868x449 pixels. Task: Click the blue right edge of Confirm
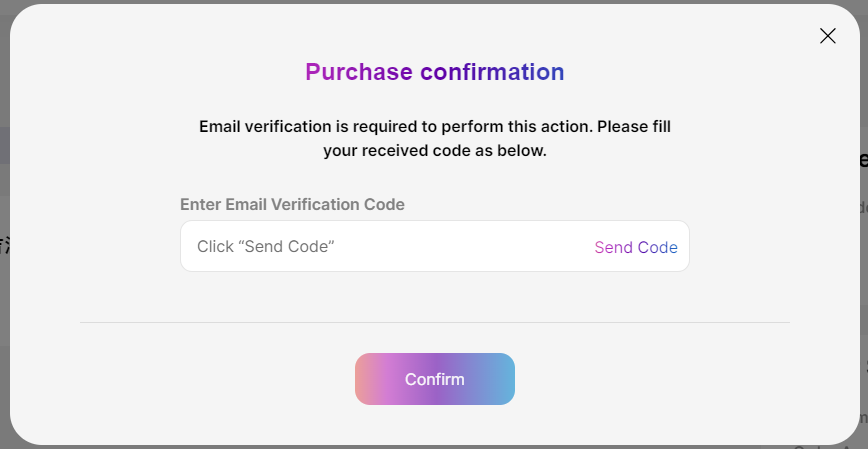click(x=505, y=379)
